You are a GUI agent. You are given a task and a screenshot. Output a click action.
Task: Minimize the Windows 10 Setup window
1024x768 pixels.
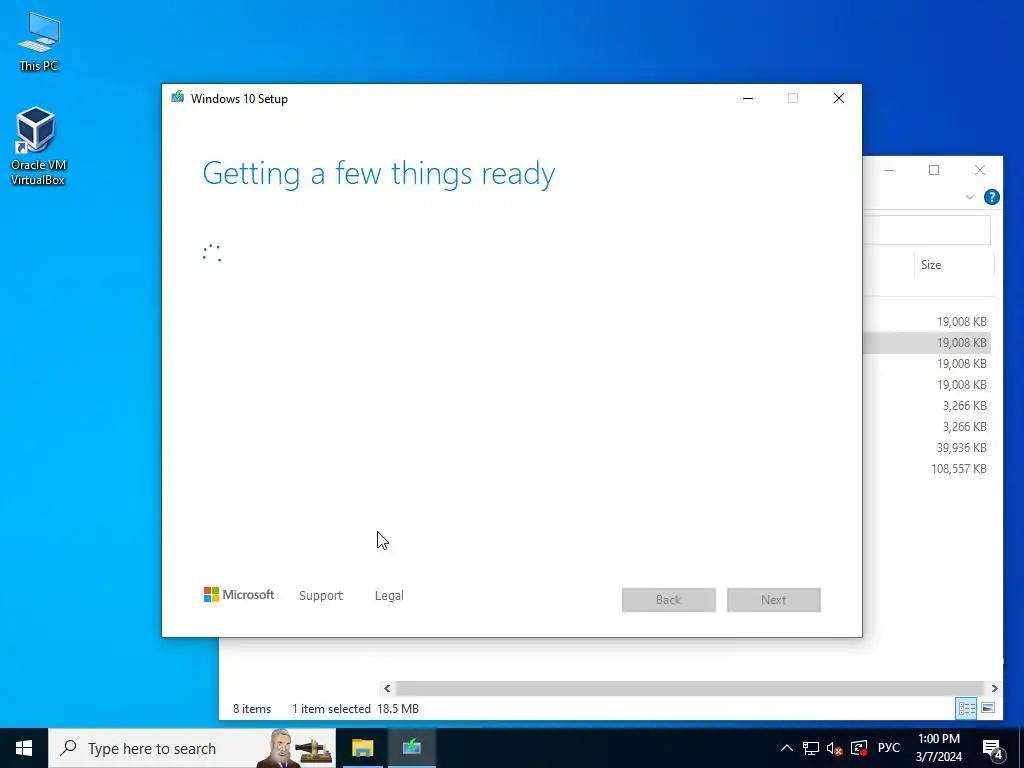click(x=748, y=99)
